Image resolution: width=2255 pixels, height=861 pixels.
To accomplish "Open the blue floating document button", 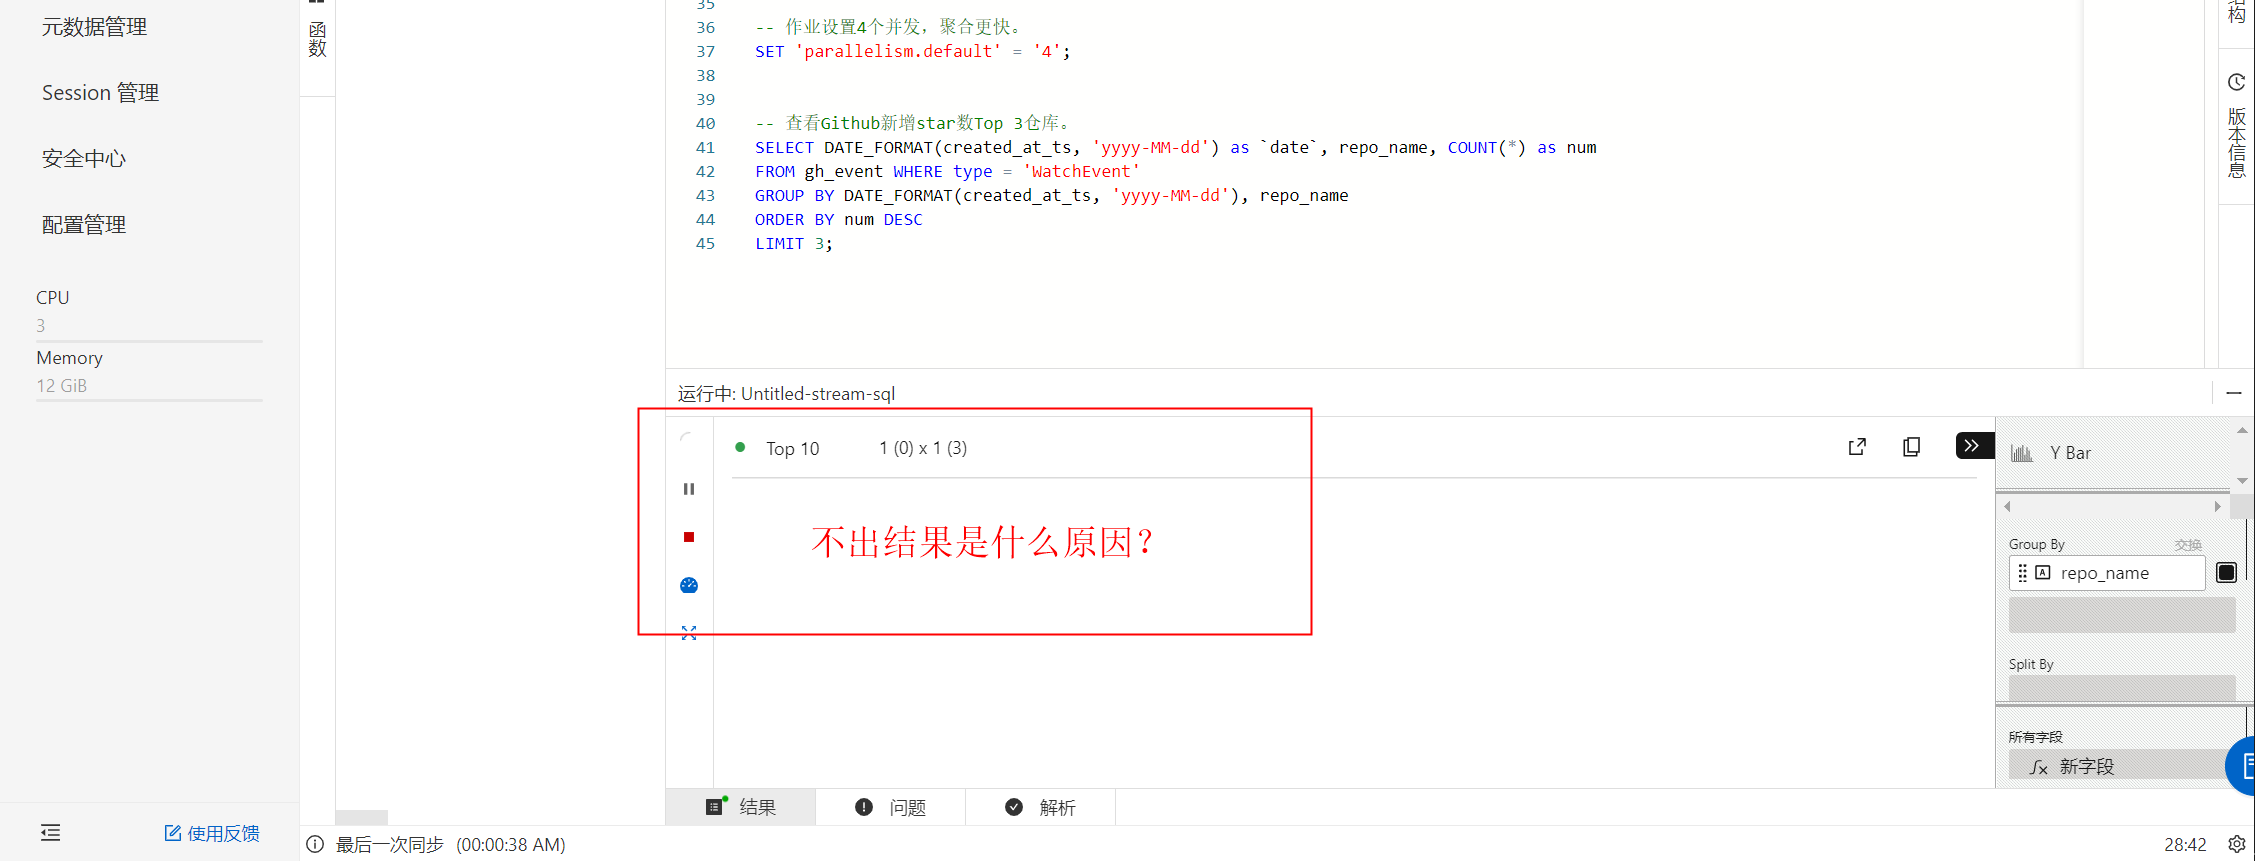I will [x=2242, y=766].
